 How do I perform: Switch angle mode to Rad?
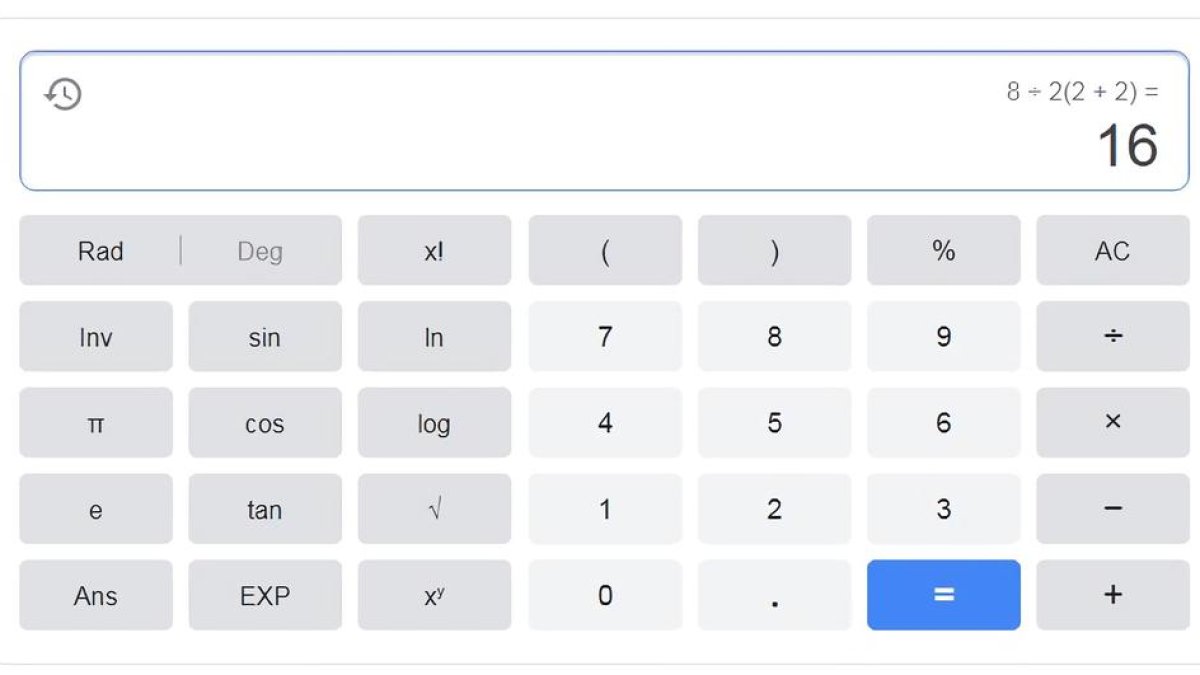pyautogui.click(x=100, y=251)
